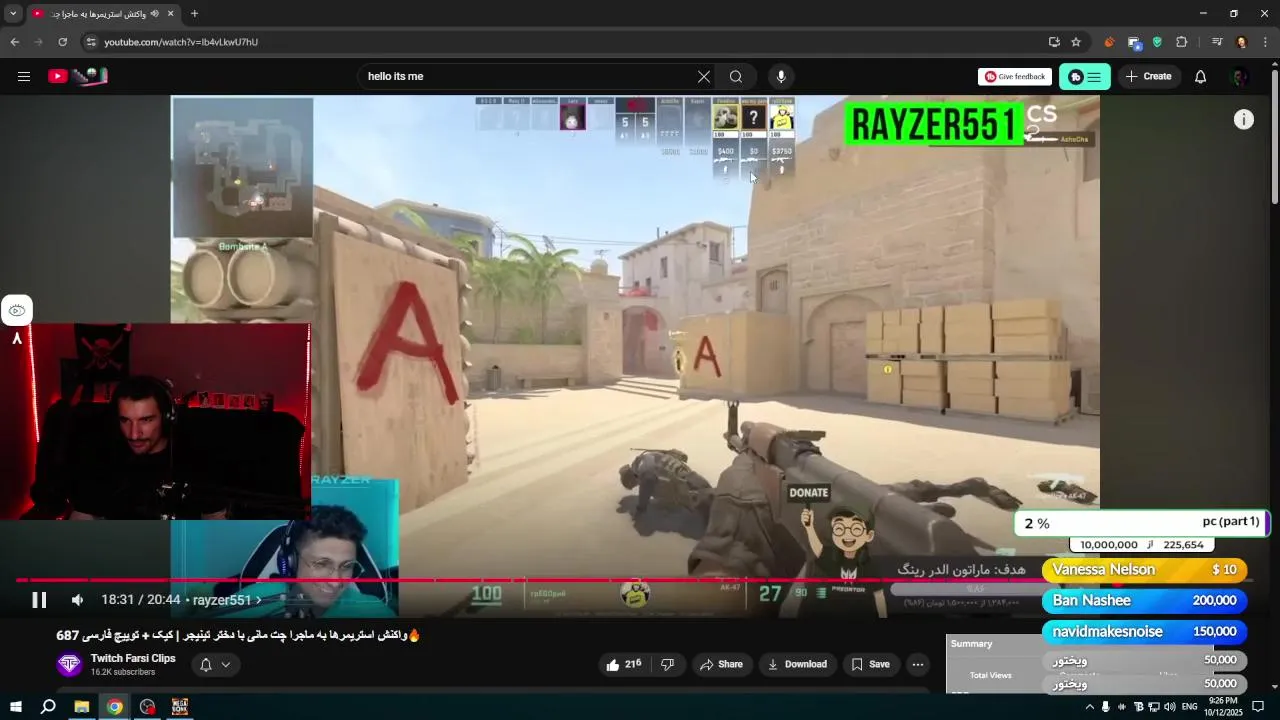Image resolution: width=1280 pixels, height=720 pixels.
Task: Install app icon in address bar
Action: [1054, 42]
